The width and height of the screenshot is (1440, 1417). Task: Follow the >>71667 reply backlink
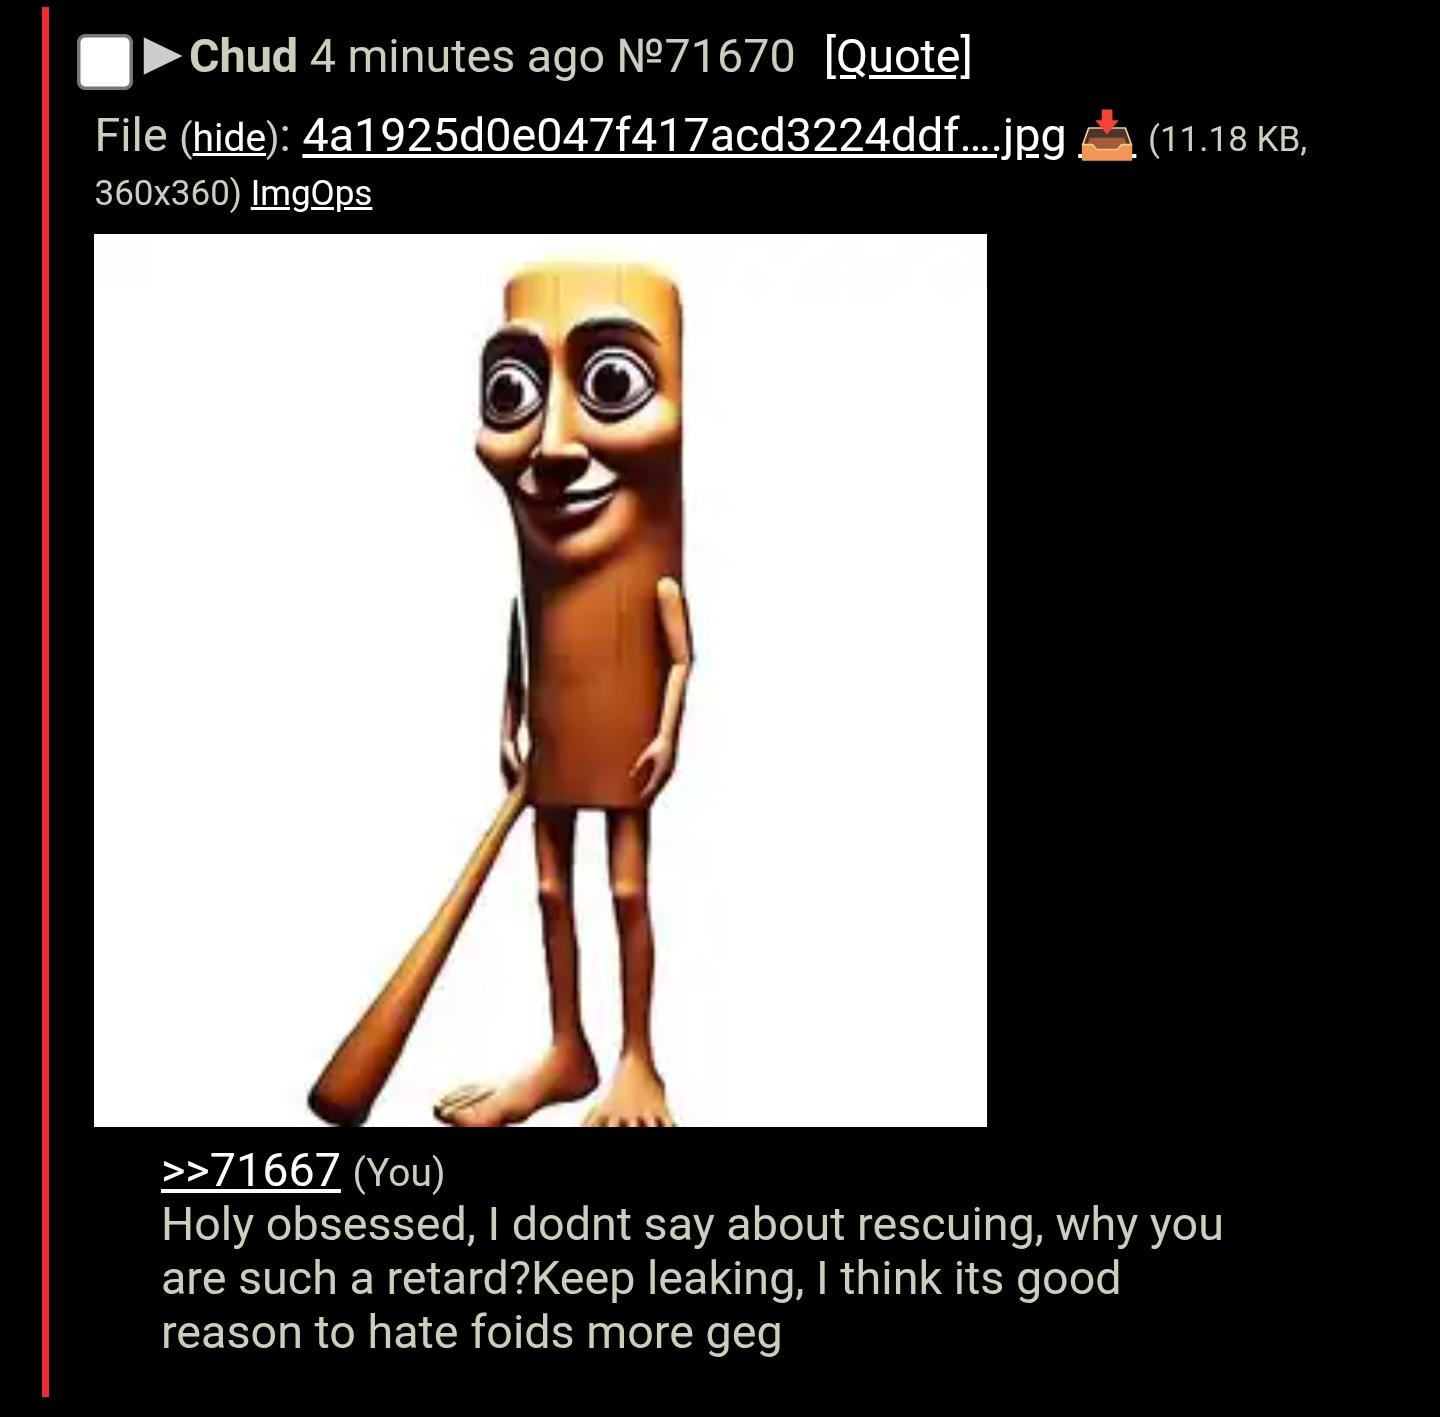[251, 1170]
